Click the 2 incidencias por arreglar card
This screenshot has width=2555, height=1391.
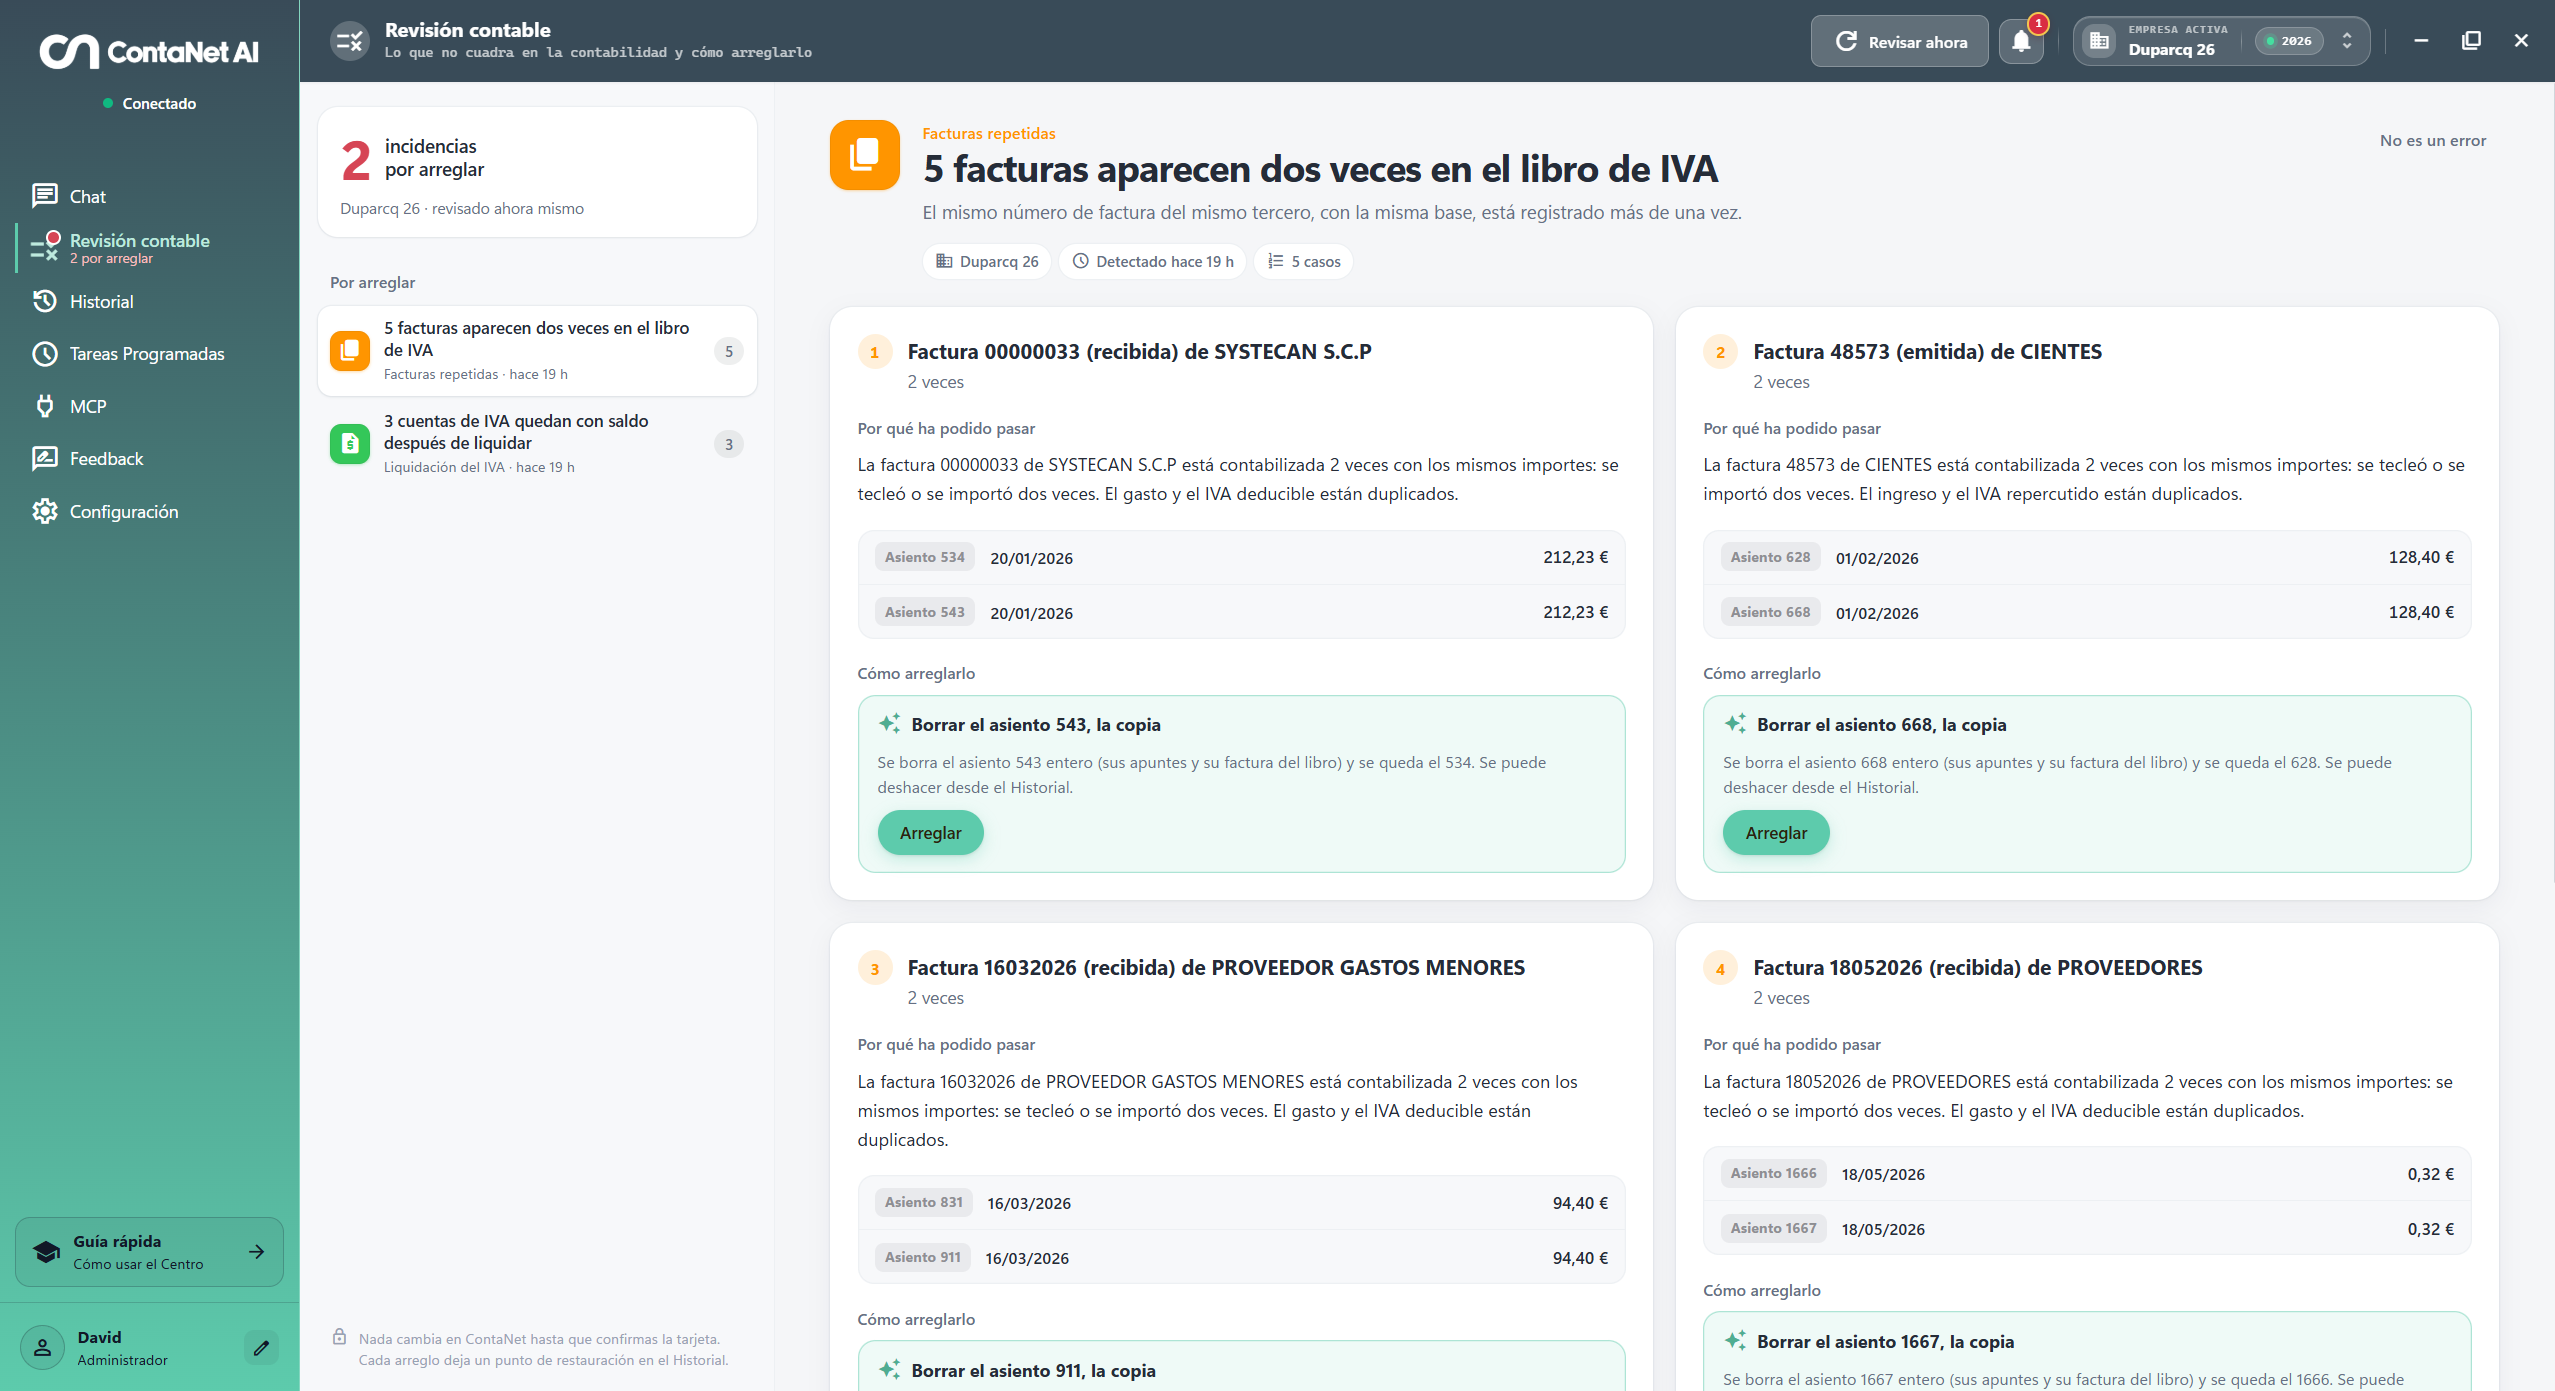tap(537, 172)
